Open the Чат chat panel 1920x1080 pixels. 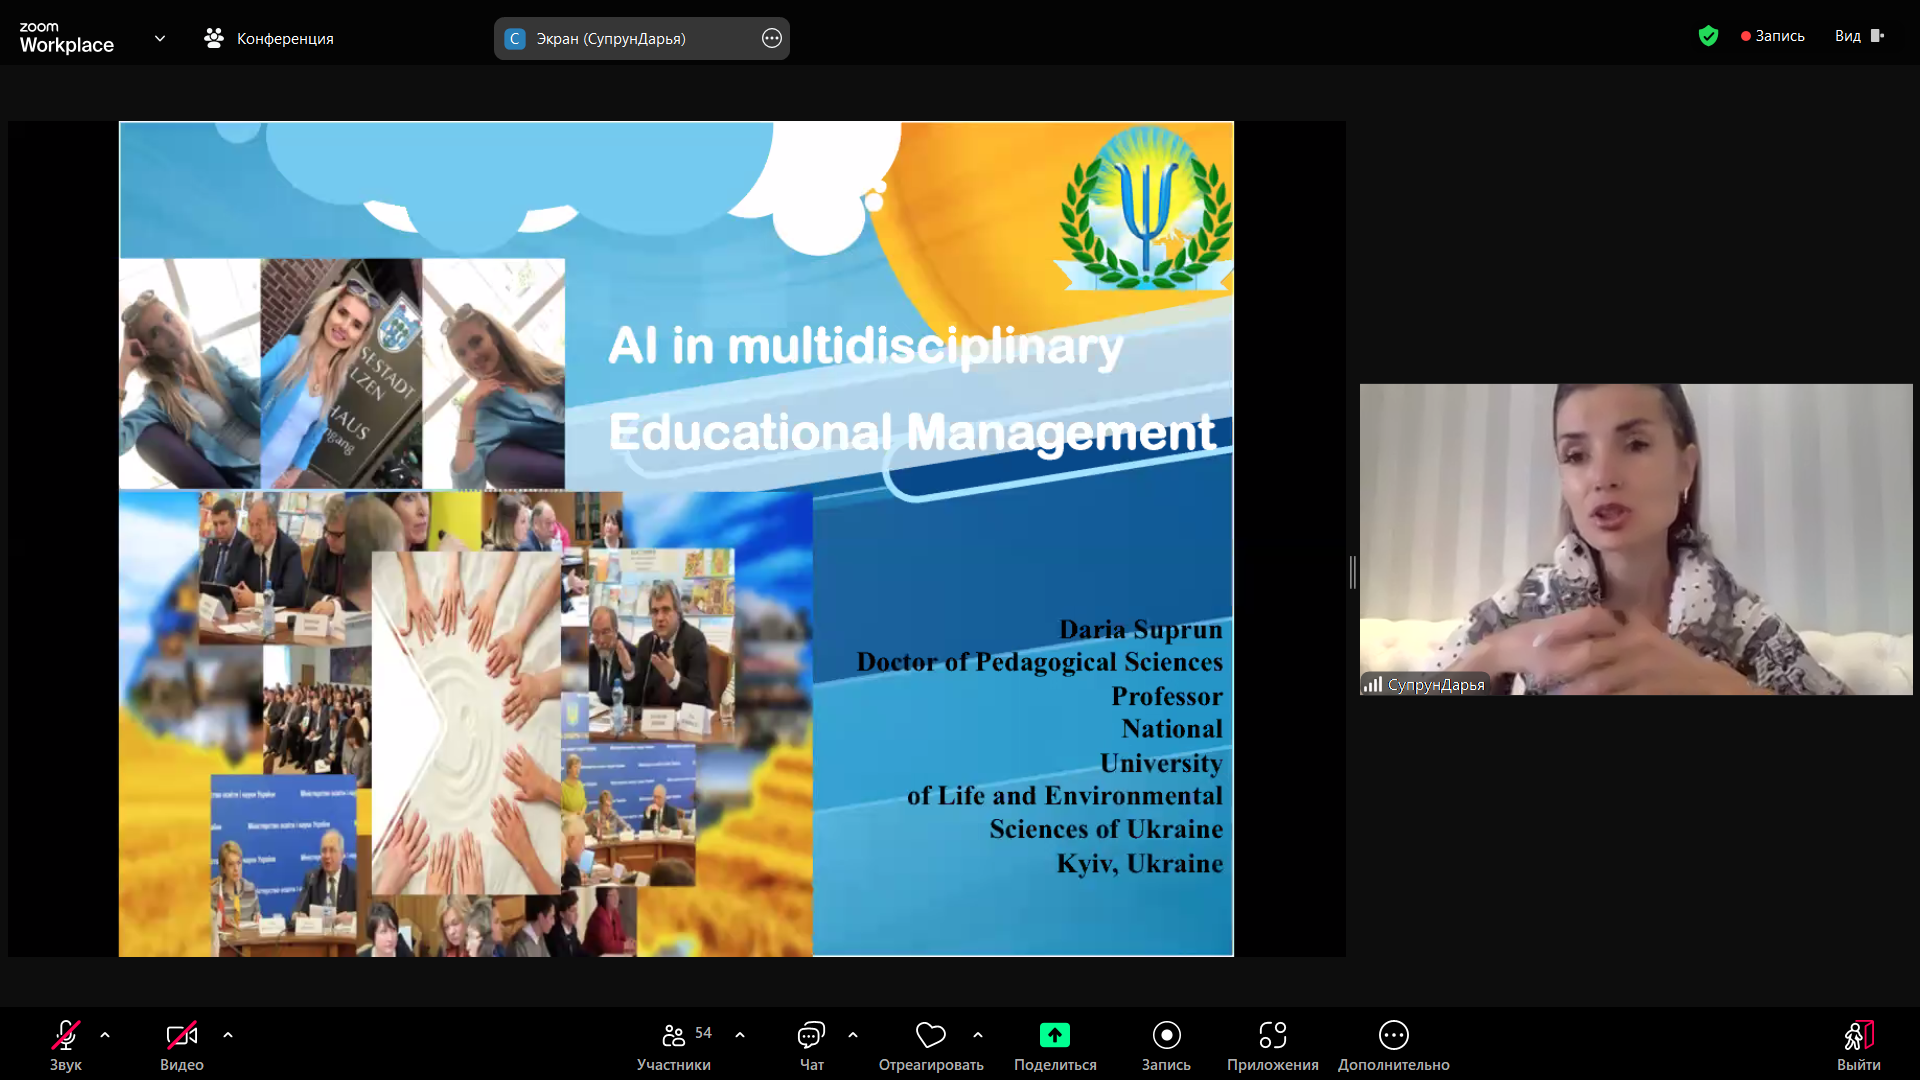[x=811, y=1035]
